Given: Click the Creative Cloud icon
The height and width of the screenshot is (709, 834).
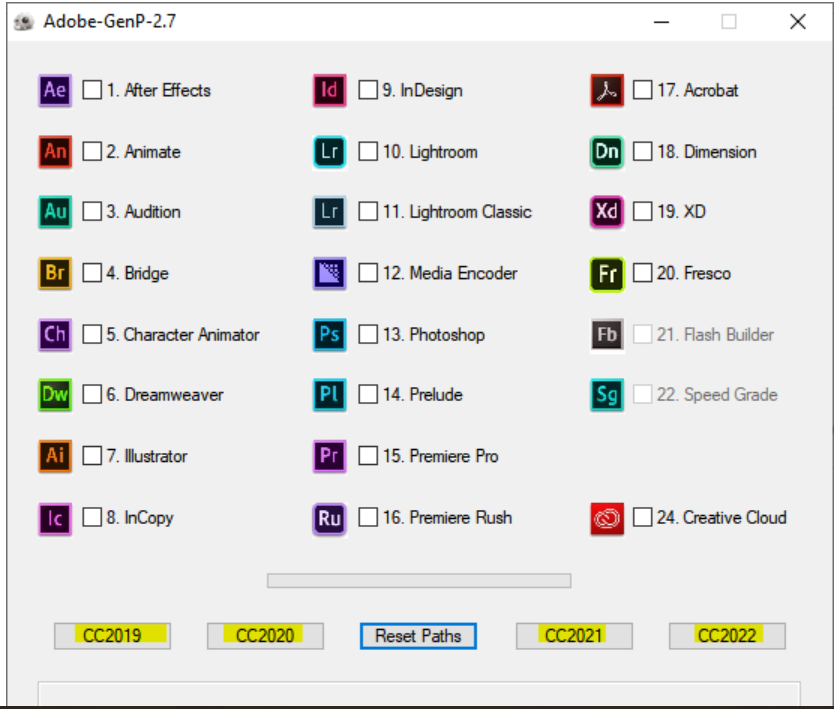Looking at the screenshot, I should coord(607,519).
